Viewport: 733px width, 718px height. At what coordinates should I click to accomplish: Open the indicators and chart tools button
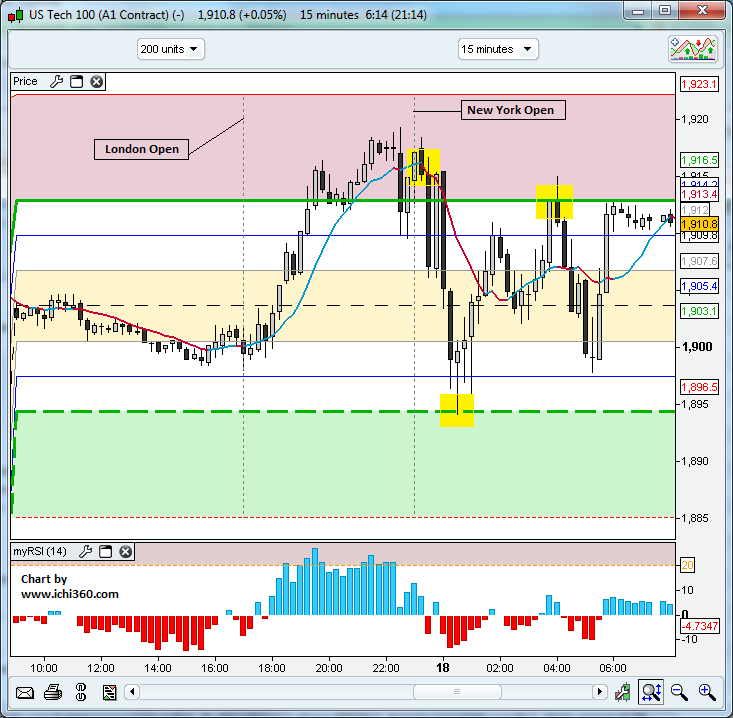coord(693,49)
